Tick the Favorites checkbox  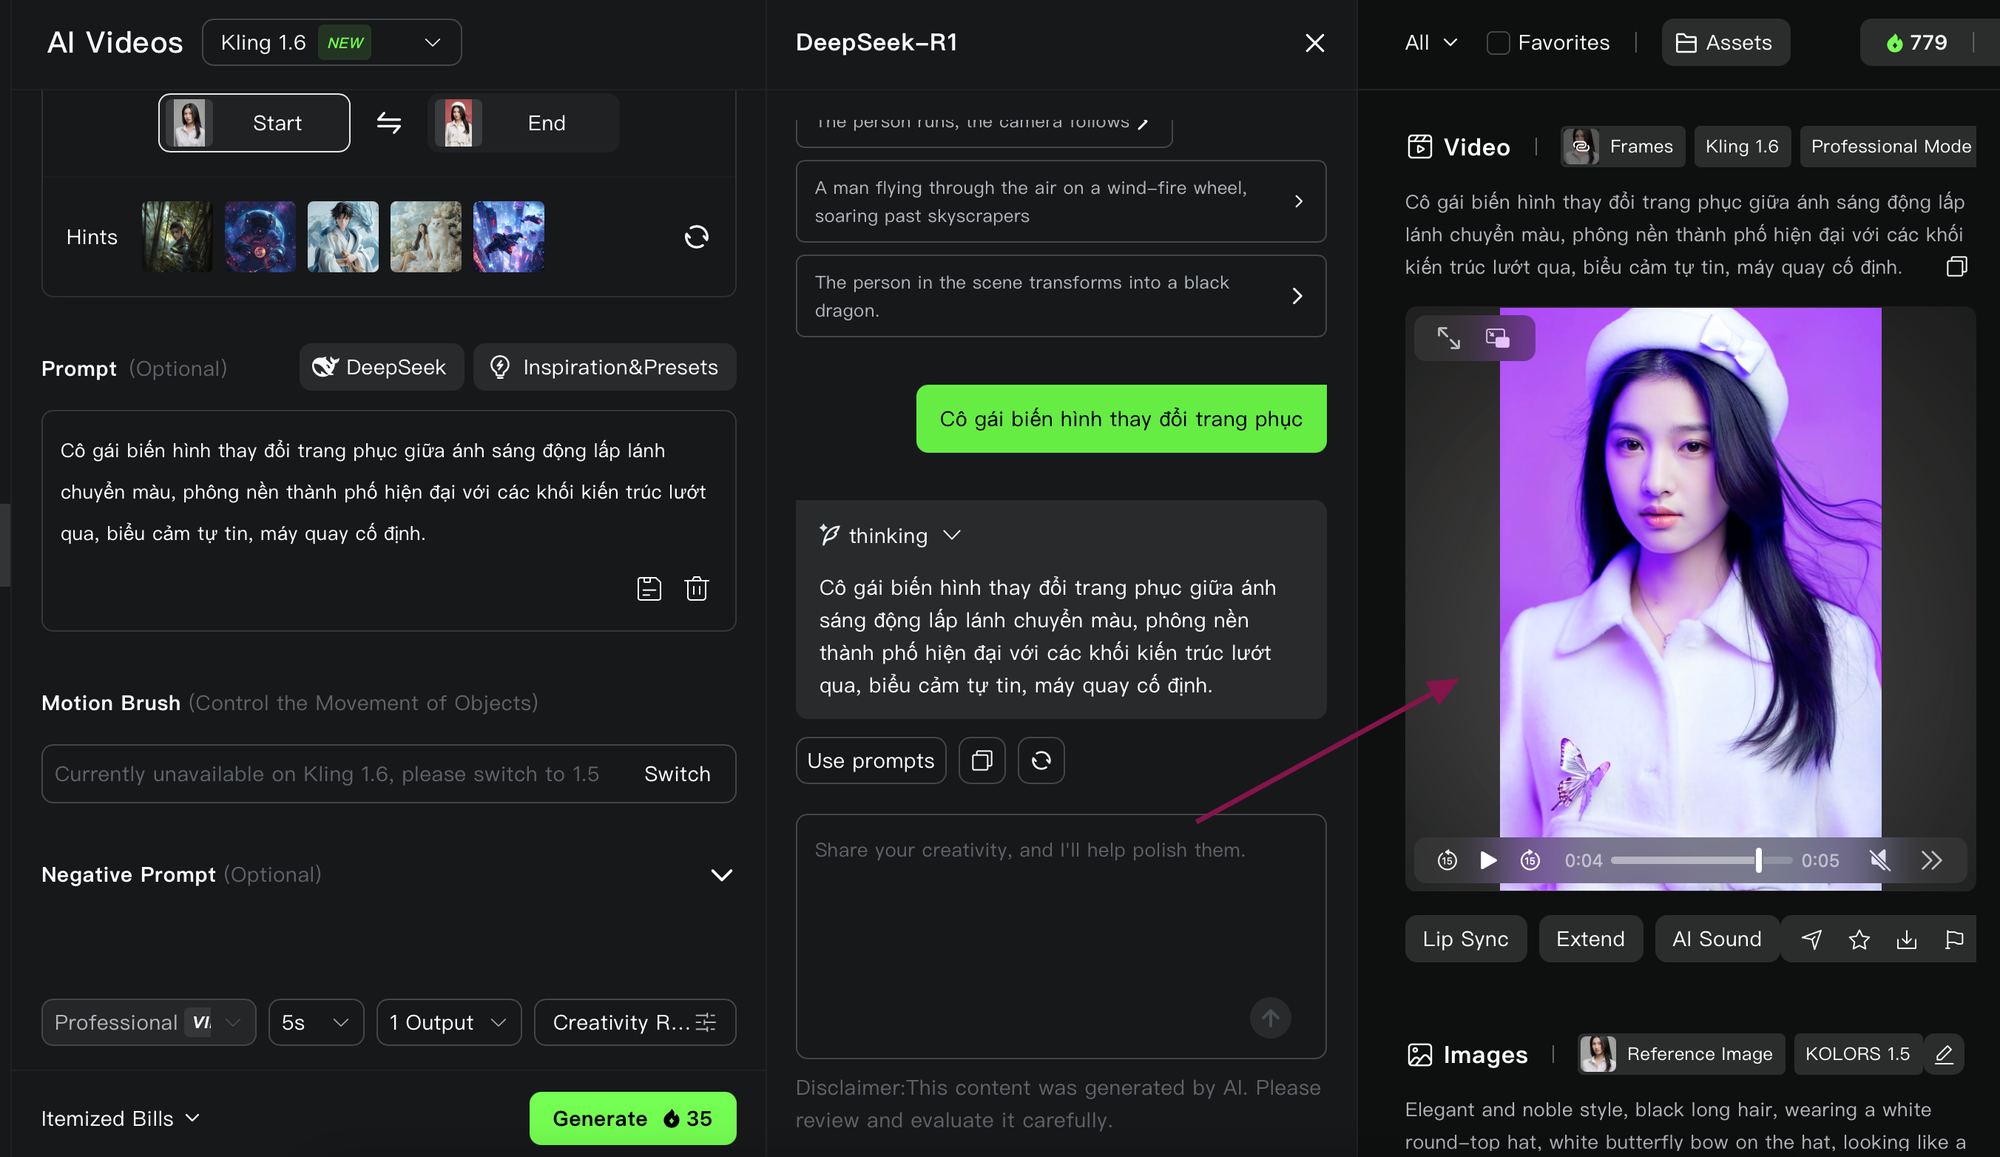tap(1497, 43)
